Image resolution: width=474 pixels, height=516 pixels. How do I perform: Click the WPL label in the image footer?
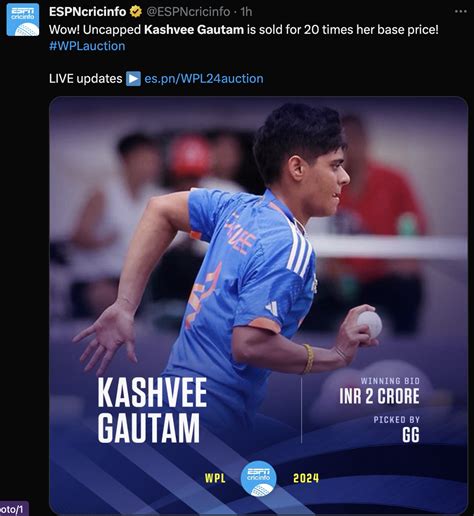pos(215,479)
